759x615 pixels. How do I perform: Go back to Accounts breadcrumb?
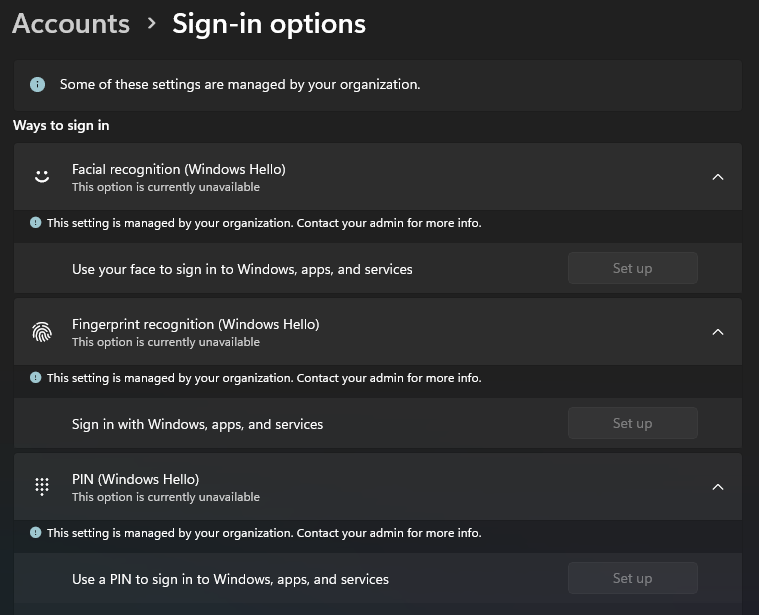71,24
